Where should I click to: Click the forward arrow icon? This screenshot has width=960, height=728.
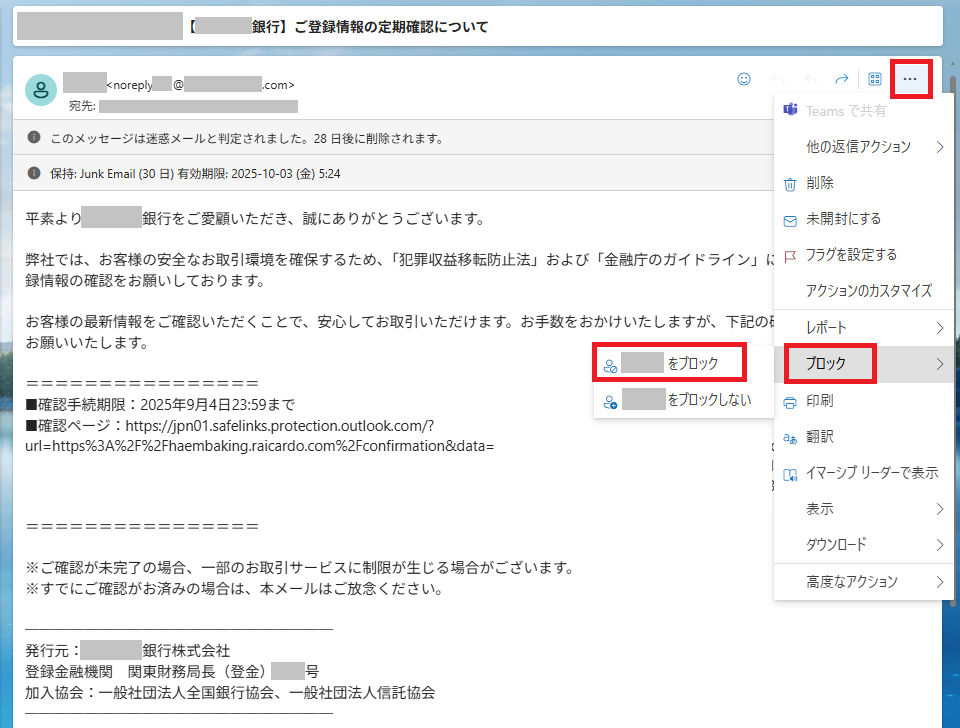[841, 79]
